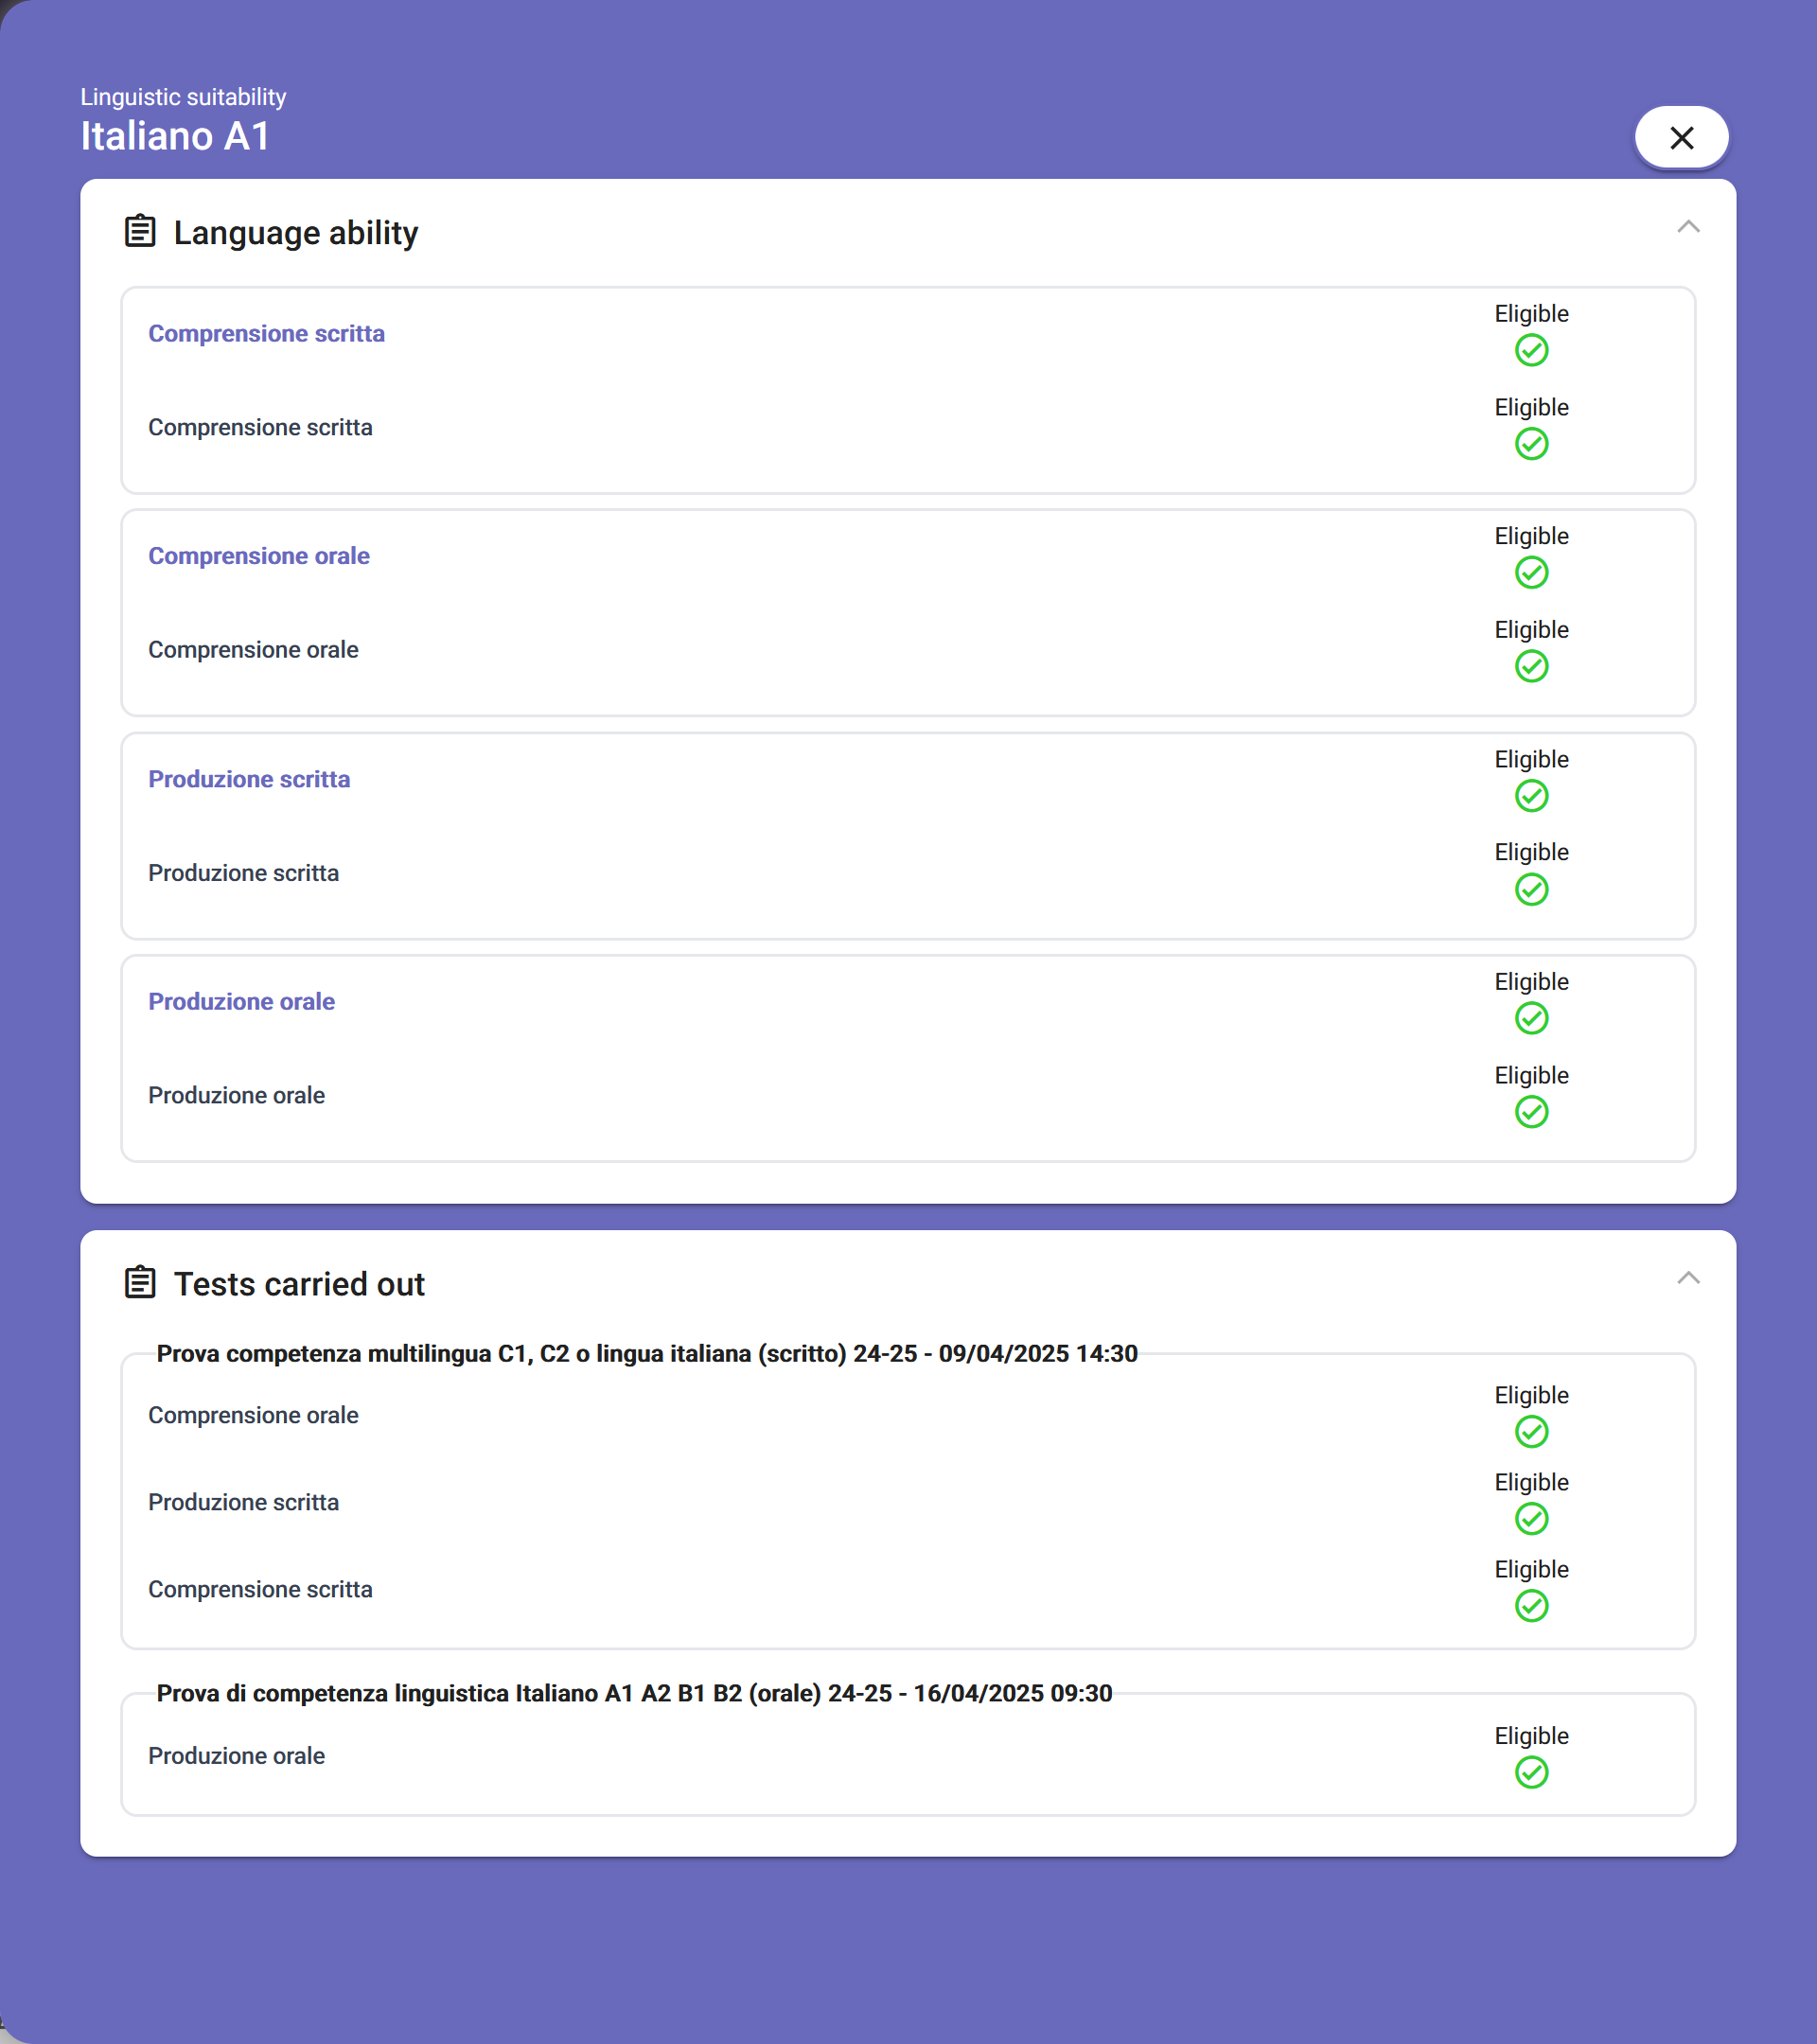Select the Language ability section title

point(295,233)
